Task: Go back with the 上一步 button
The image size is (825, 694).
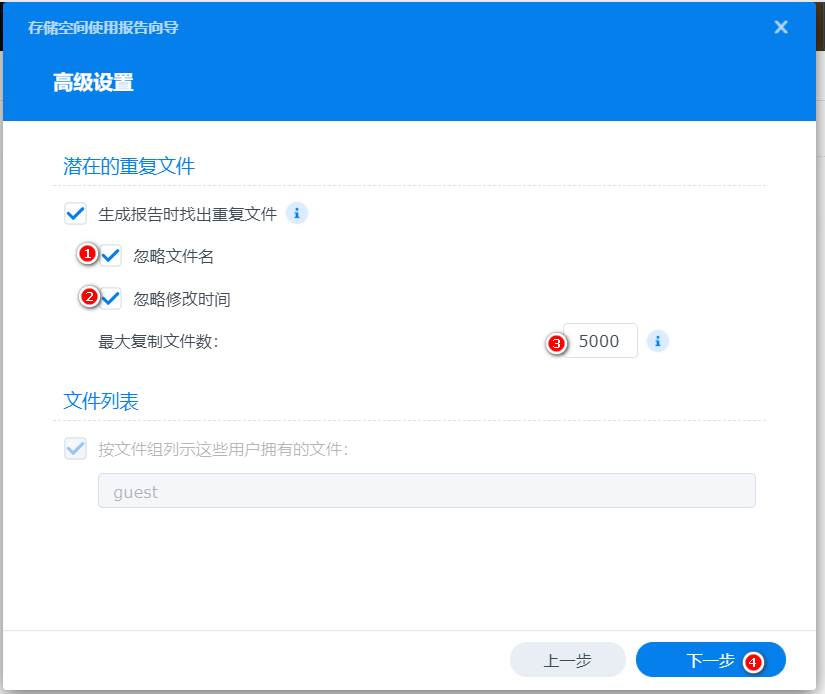Action: (x=568, y=659)
